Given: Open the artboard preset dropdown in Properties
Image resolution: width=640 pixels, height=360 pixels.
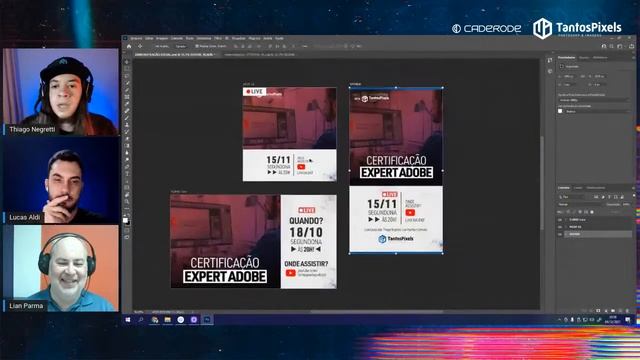Looking at the screenshot, I should [x=594, y=100].
